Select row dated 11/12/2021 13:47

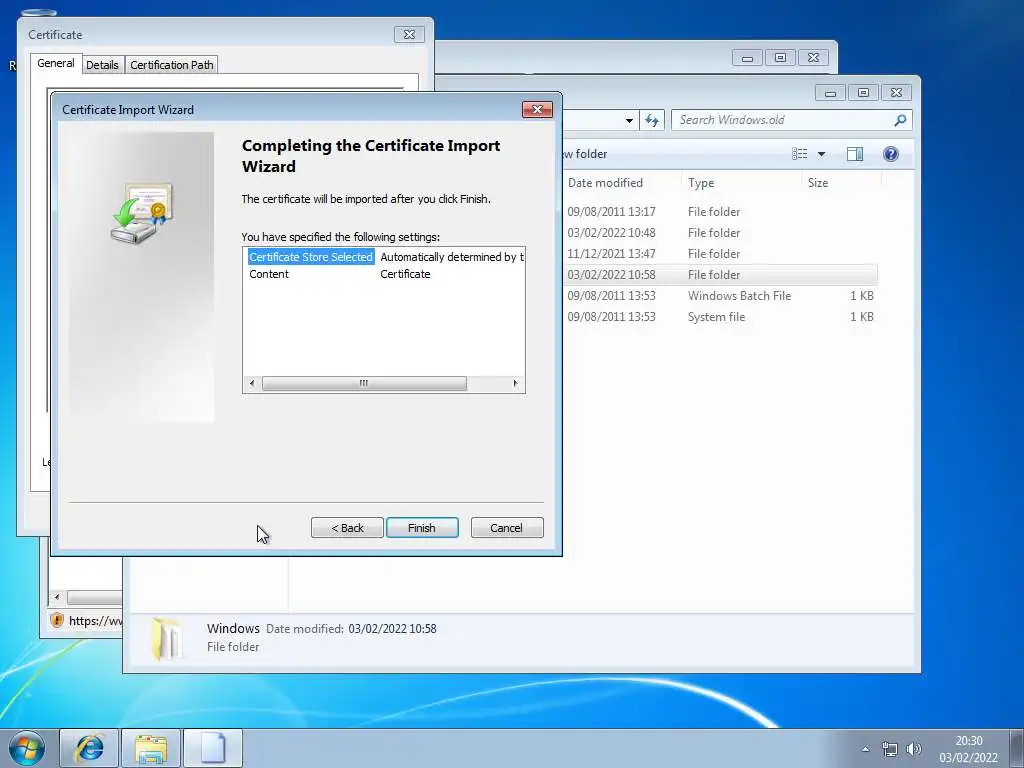click(x=718, y=253)
